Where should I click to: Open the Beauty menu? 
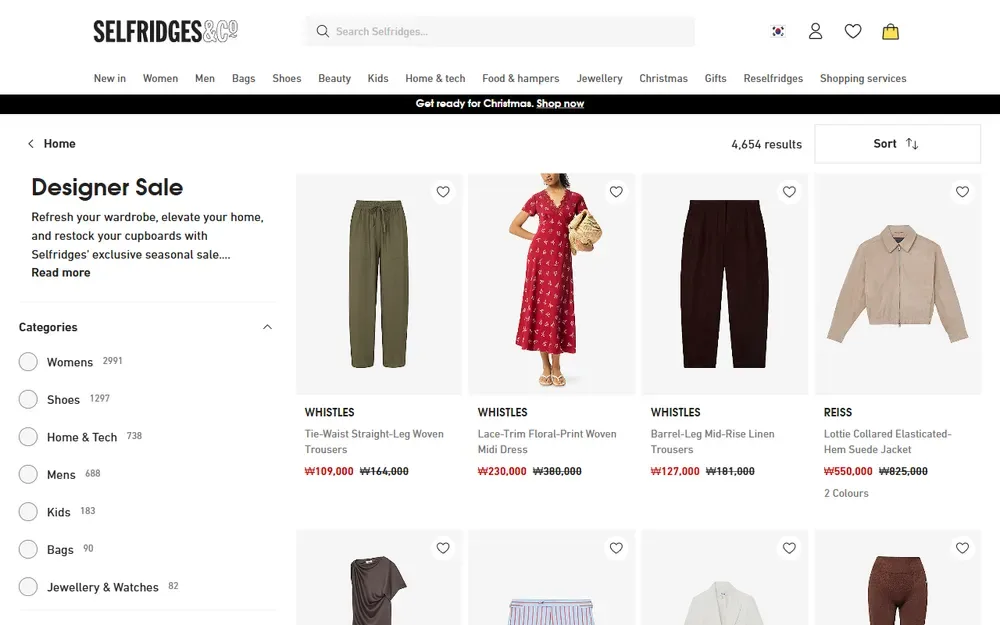[x=334, y=78]
